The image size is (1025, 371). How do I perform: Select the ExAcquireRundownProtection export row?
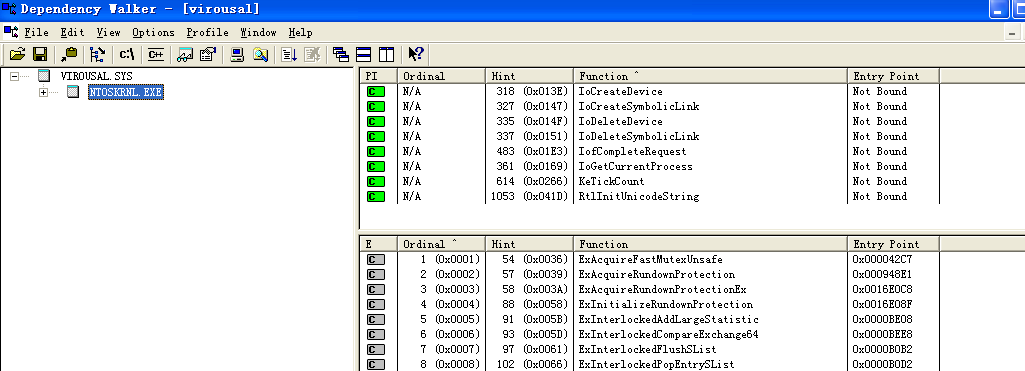[x=650, y=274]
